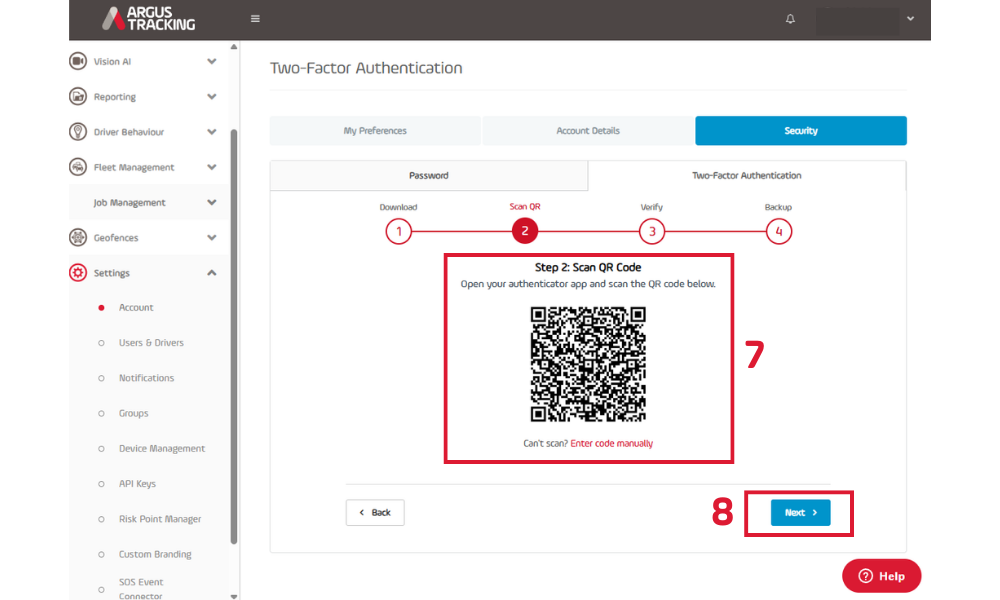Click step 1 Download circle
Screen dimensions: 1000x600
[399, 231]
